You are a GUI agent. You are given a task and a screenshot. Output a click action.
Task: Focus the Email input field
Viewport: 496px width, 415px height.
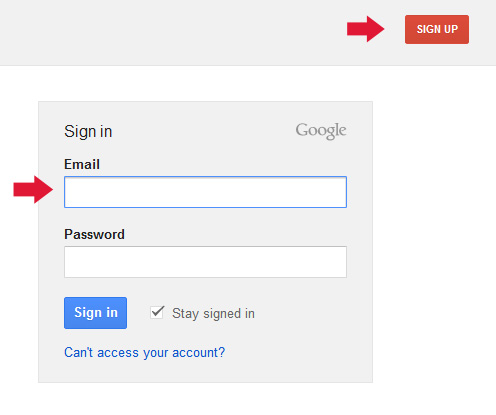[205, 192]
